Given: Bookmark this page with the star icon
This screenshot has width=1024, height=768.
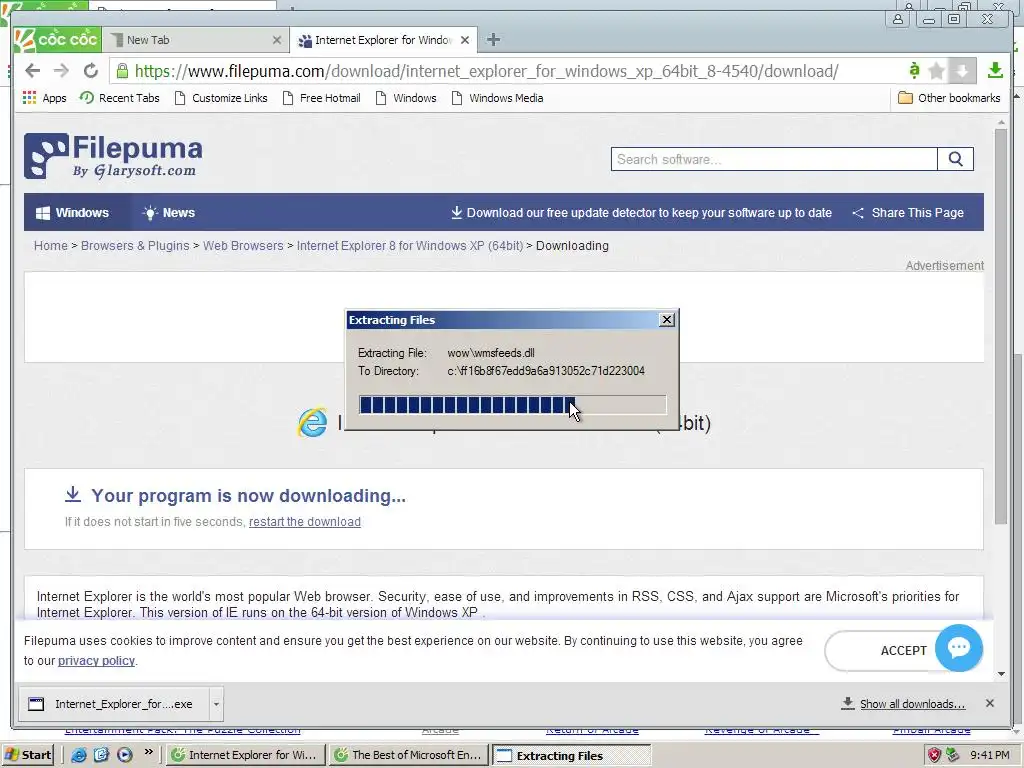Looking at the screenshot, I should point(936,71).
